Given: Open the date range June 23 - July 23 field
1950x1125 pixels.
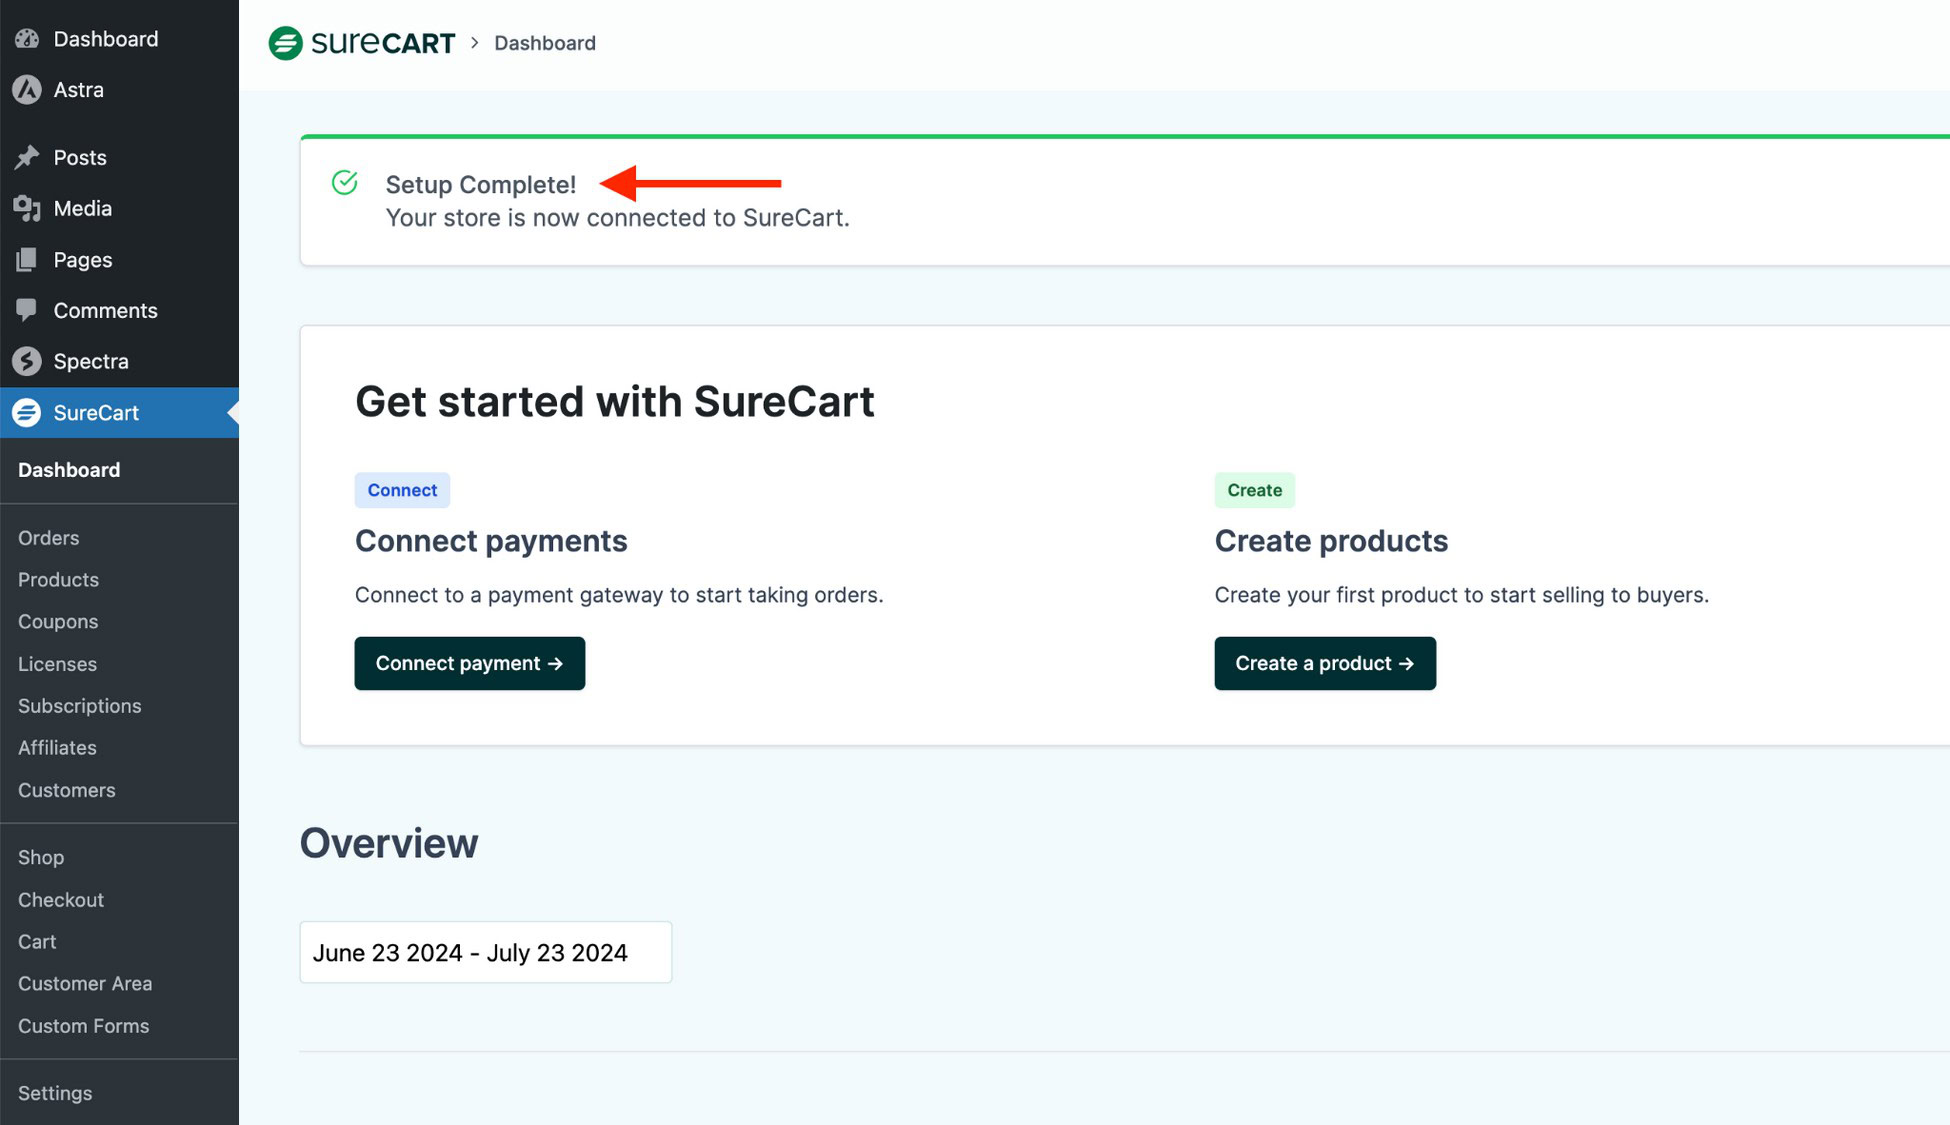Looking at the screenshot, I should point(486,952).
